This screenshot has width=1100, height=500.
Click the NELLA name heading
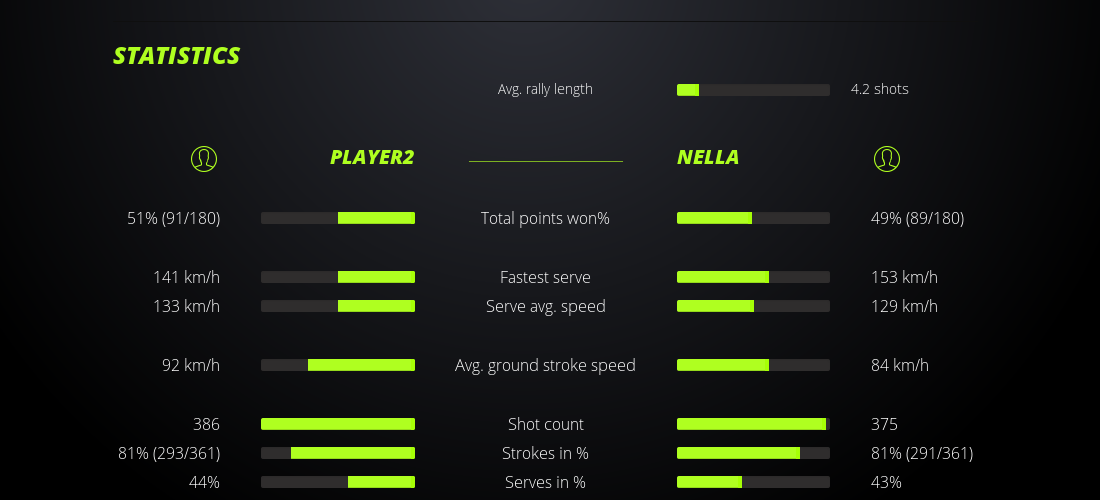(708, 157)
